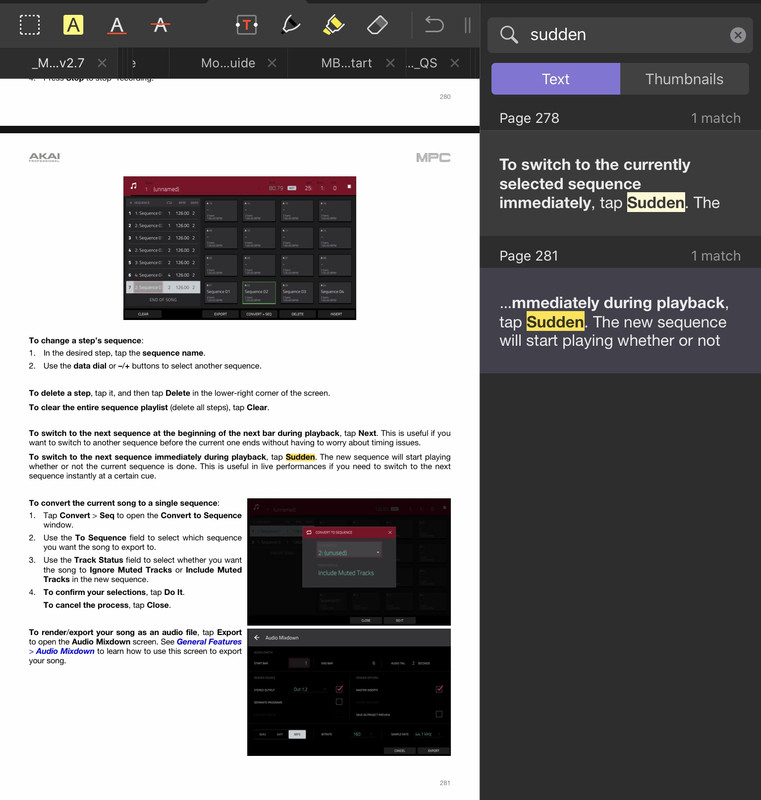Follow the Audio Mixdown link
The height and width of the screenshot is (800, 761).
(65, 652)
